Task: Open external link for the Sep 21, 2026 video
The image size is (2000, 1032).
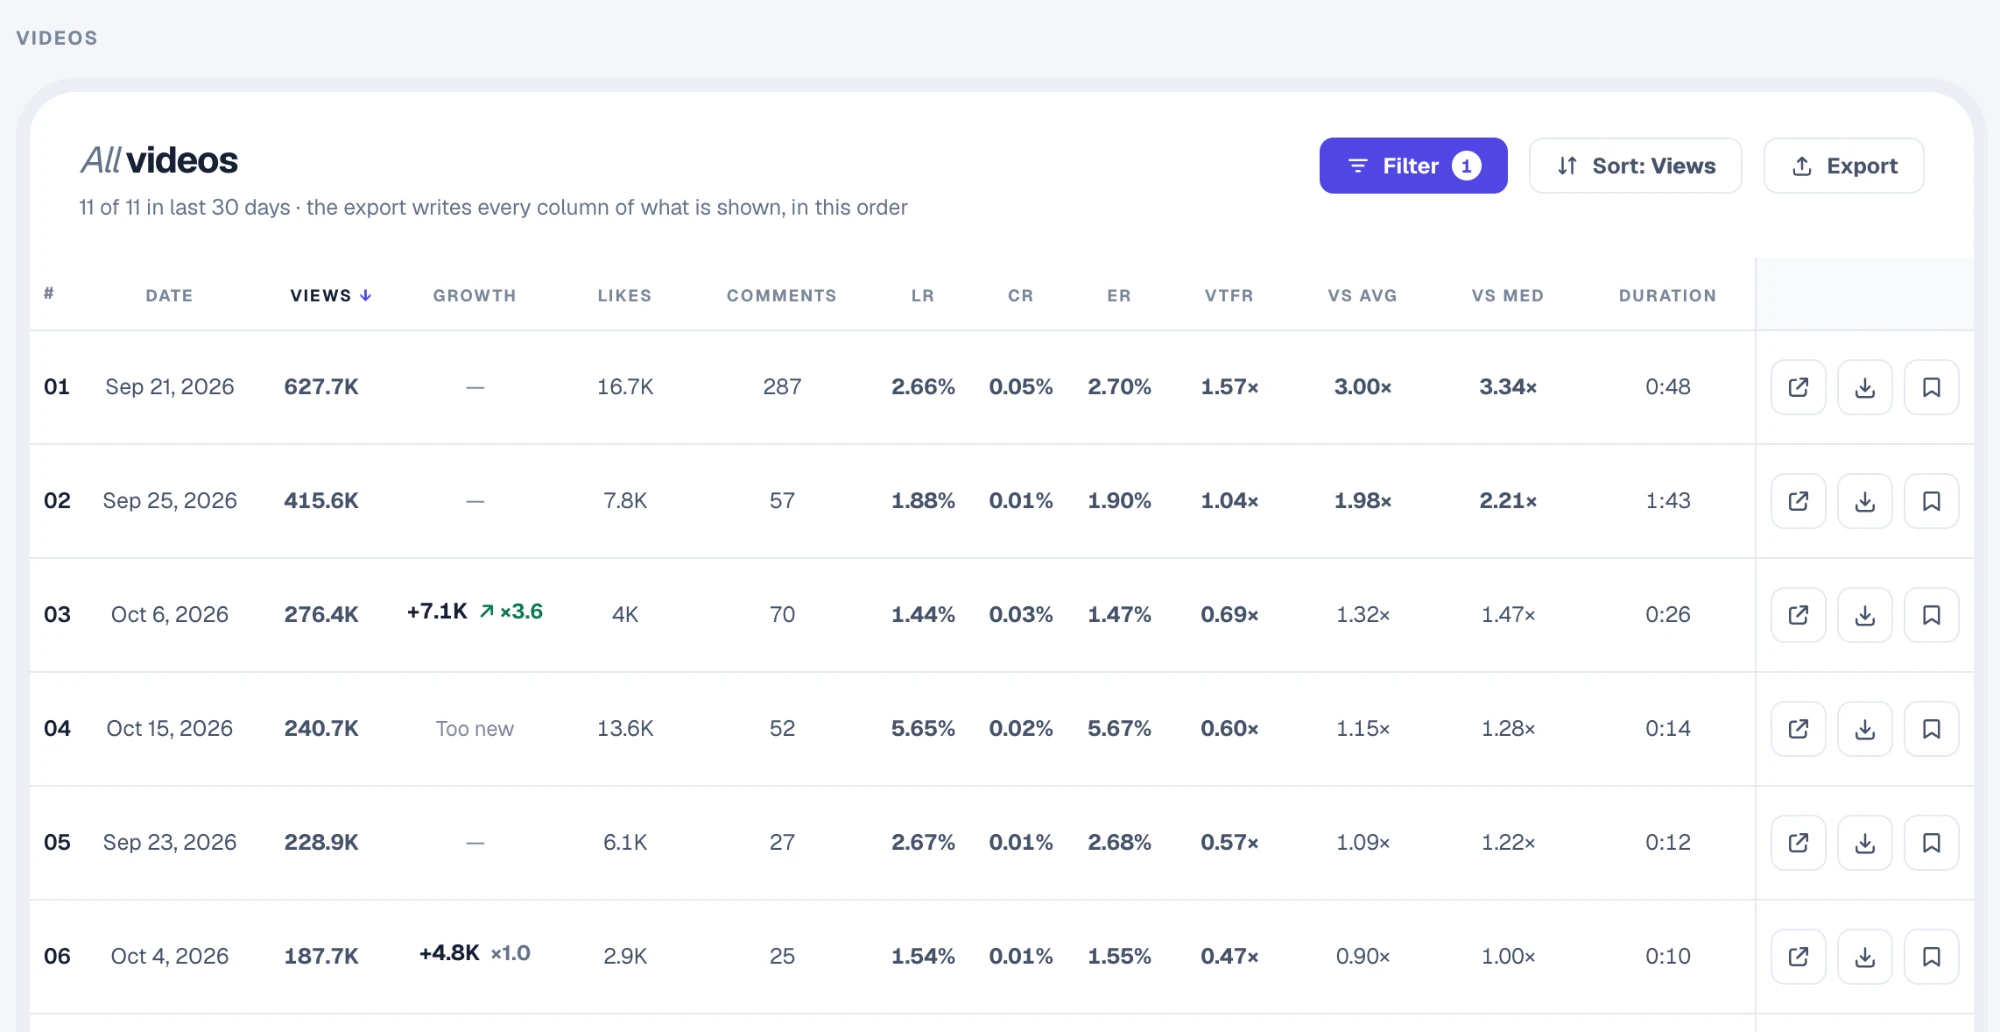Action: 1798,387
